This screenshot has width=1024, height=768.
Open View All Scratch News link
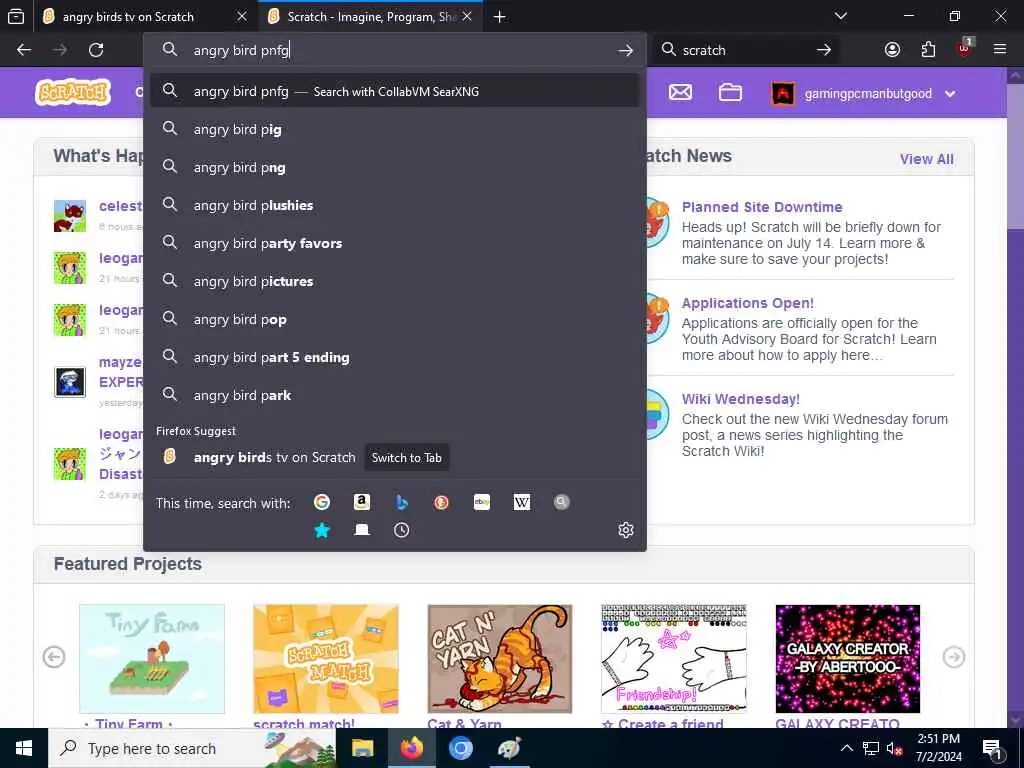point(926,159)
